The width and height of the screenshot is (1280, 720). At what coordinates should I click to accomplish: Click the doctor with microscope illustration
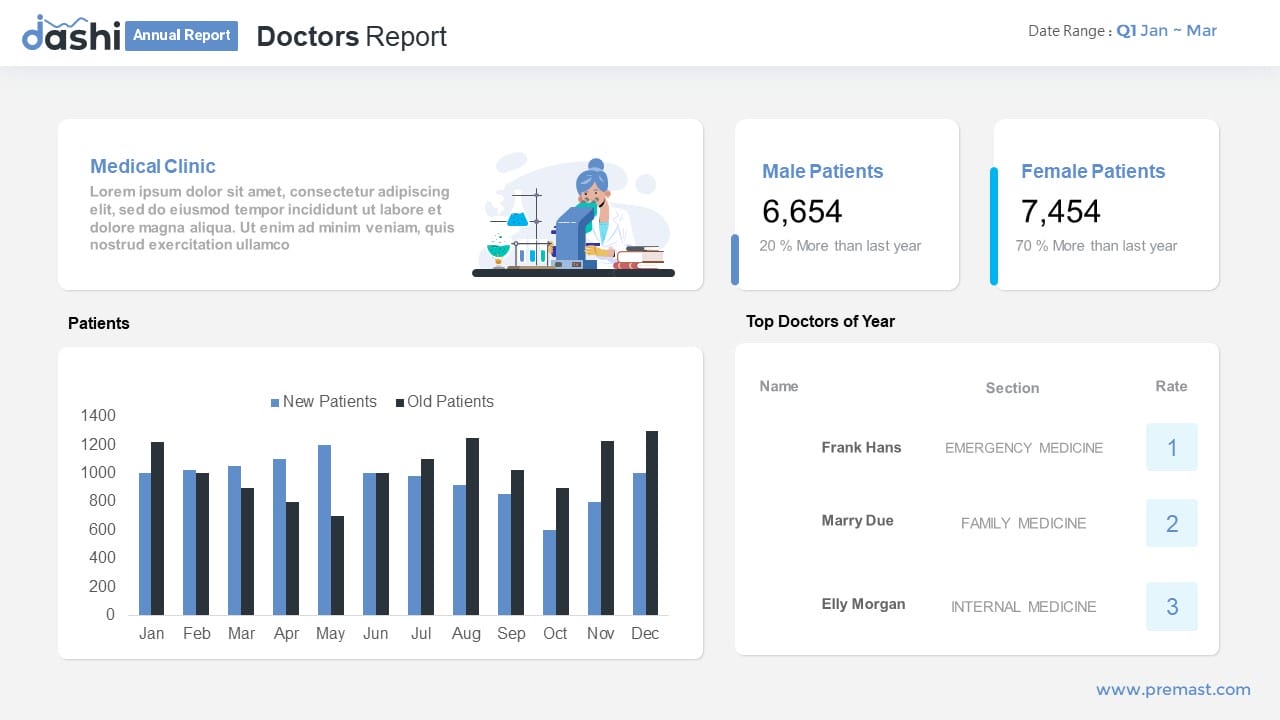click(573, 214)
